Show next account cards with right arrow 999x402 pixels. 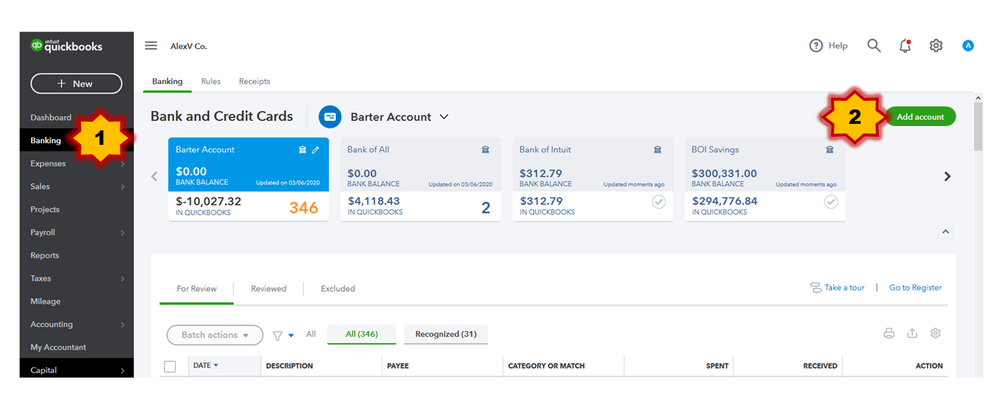pyautogui.click(x=947, y=176)
